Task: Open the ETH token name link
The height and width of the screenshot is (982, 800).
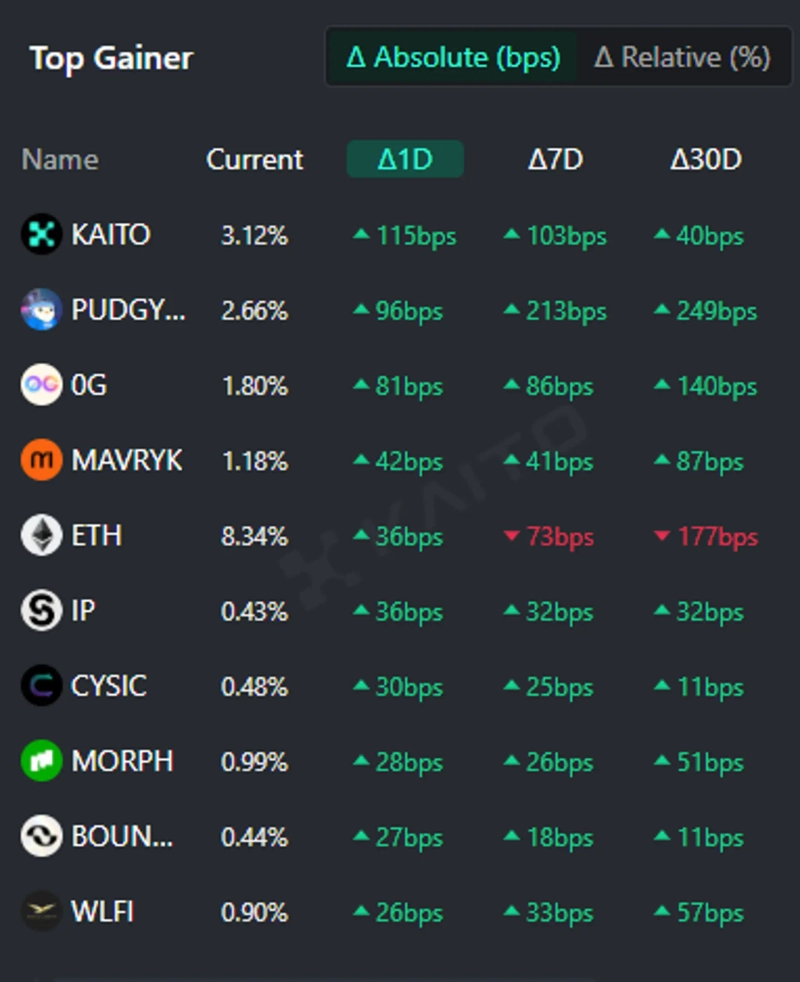Action: tap(96, 535)
